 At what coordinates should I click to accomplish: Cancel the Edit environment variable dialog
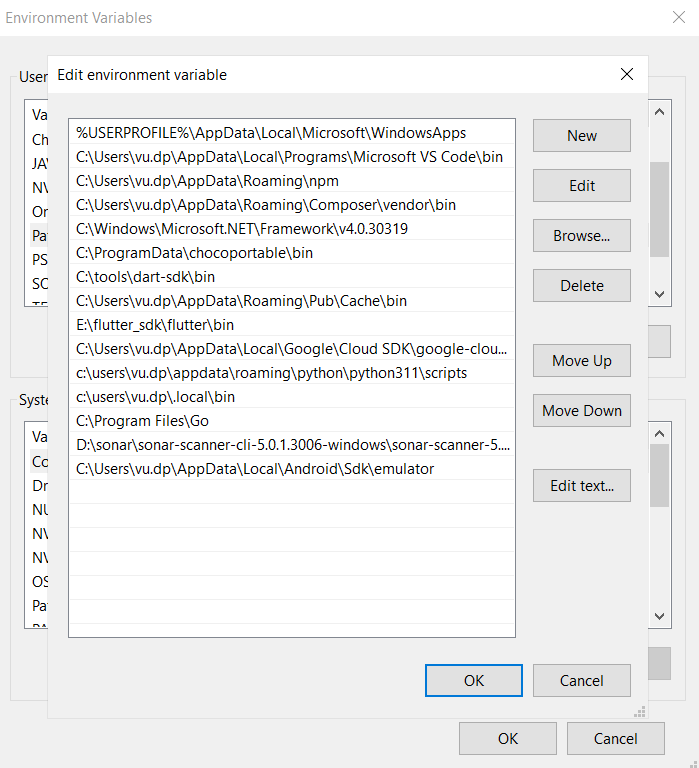pyautogui.click(x=581, y=681)
